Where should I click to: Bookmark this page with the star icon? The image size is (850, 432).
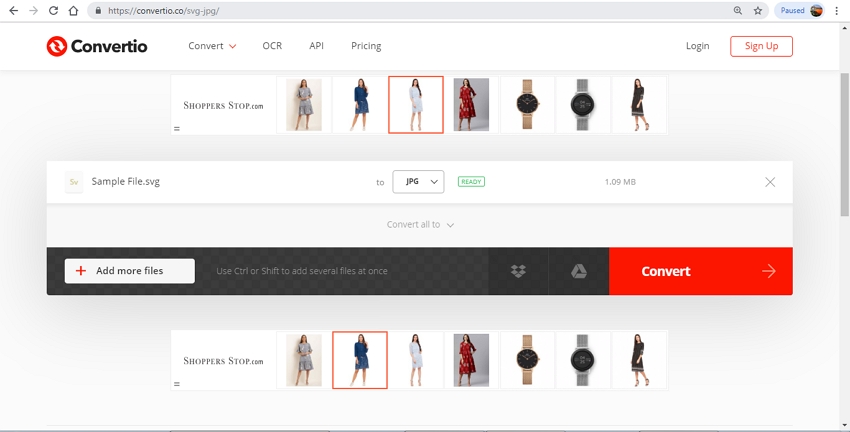[758, 11]
